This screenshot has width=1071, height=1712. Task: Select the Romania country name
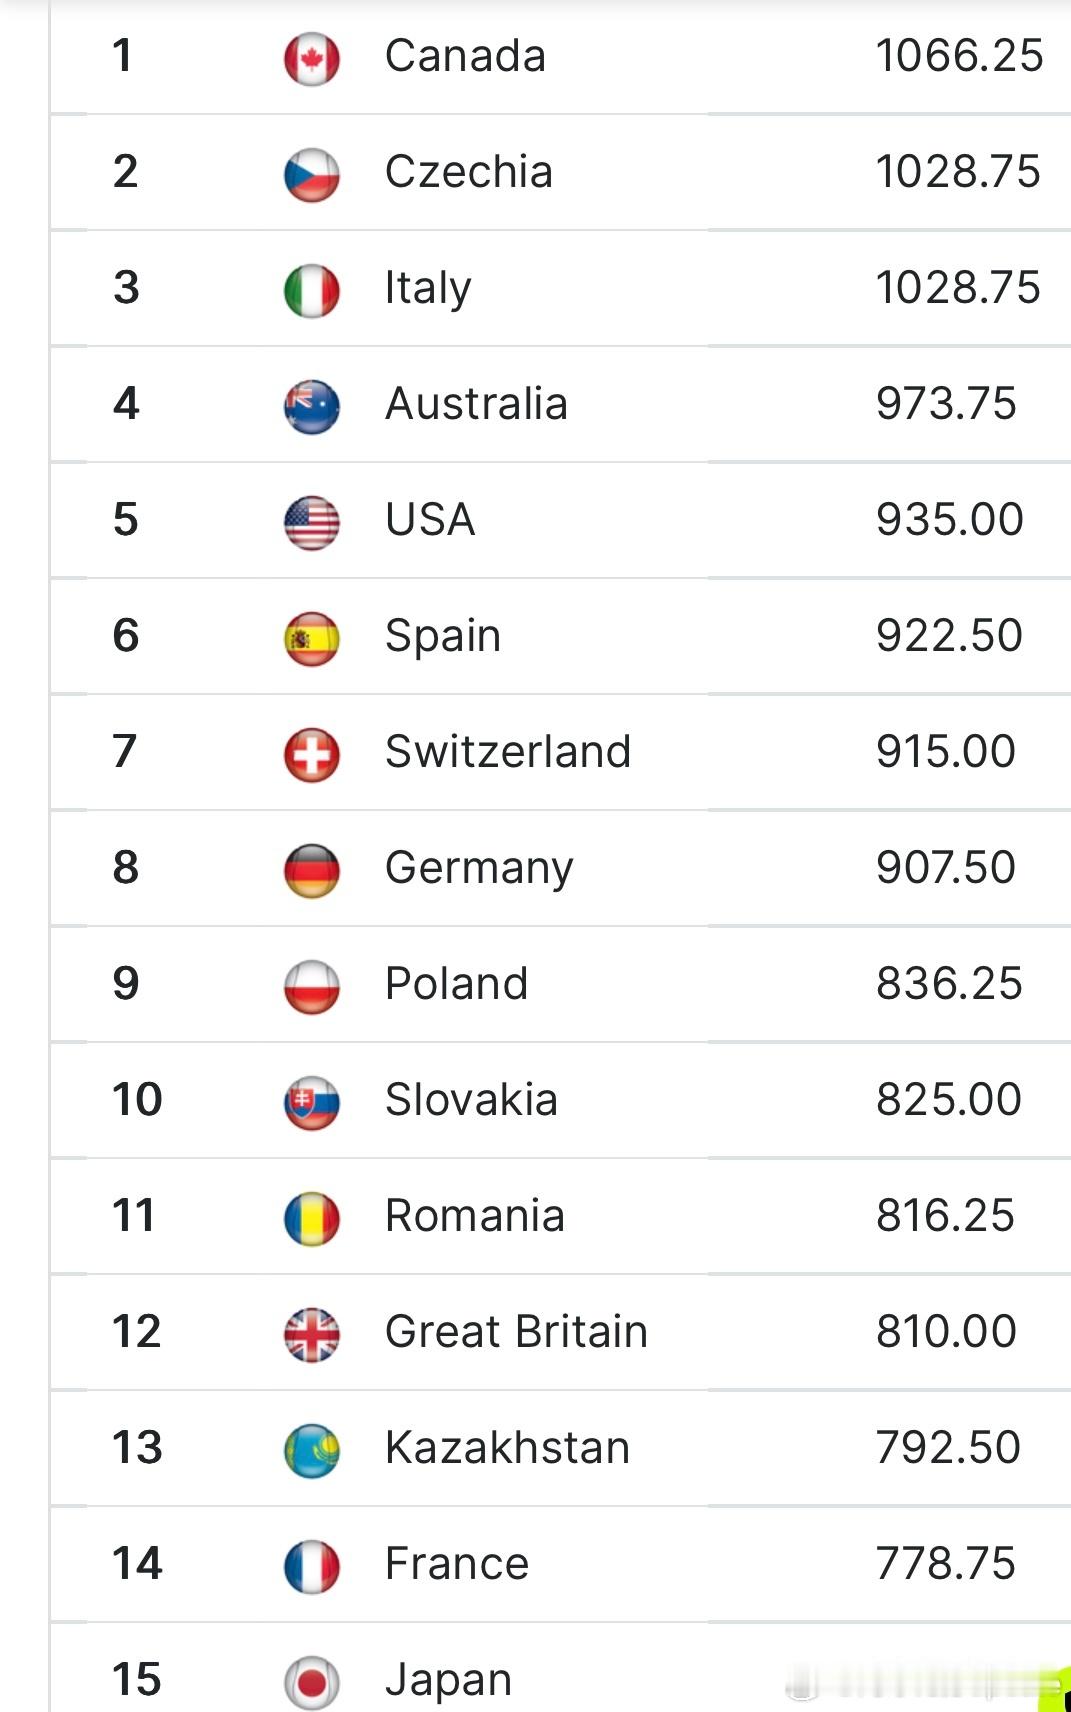click(x=475, y=1216)
